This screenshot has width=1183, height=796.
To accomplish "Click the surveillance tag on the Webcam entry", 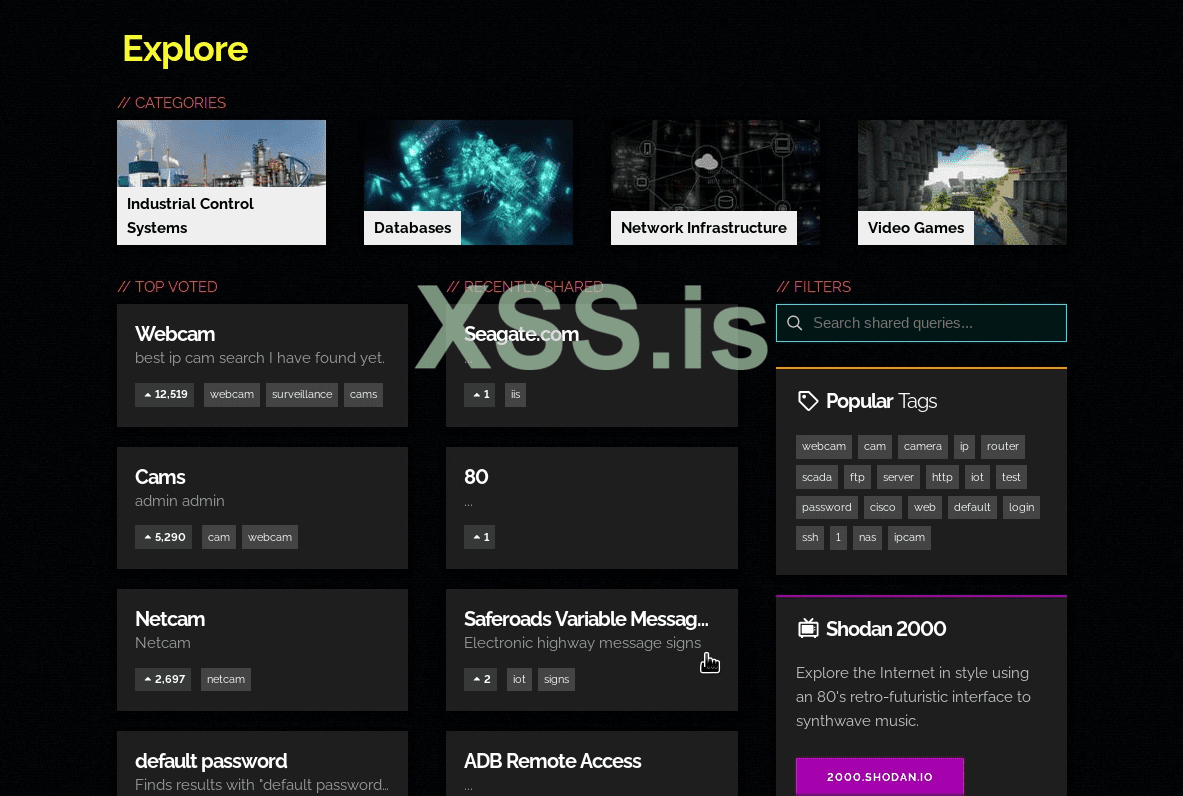I will click(x=302, y=394).
